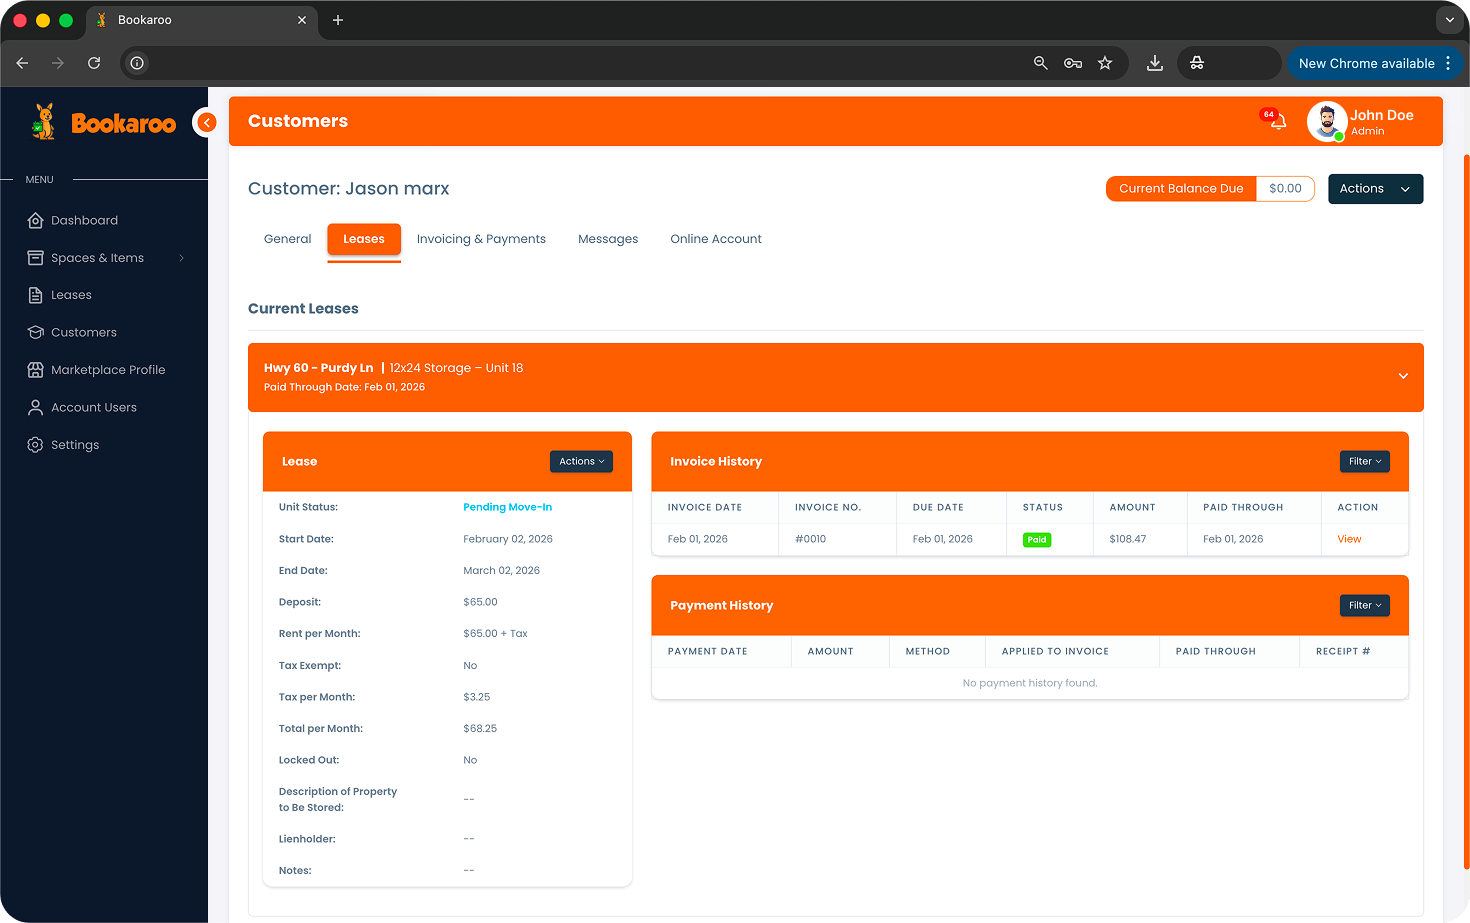Bookmark page with the star icon
This screenshot has width=1470, height=923.
point(1105,63)
